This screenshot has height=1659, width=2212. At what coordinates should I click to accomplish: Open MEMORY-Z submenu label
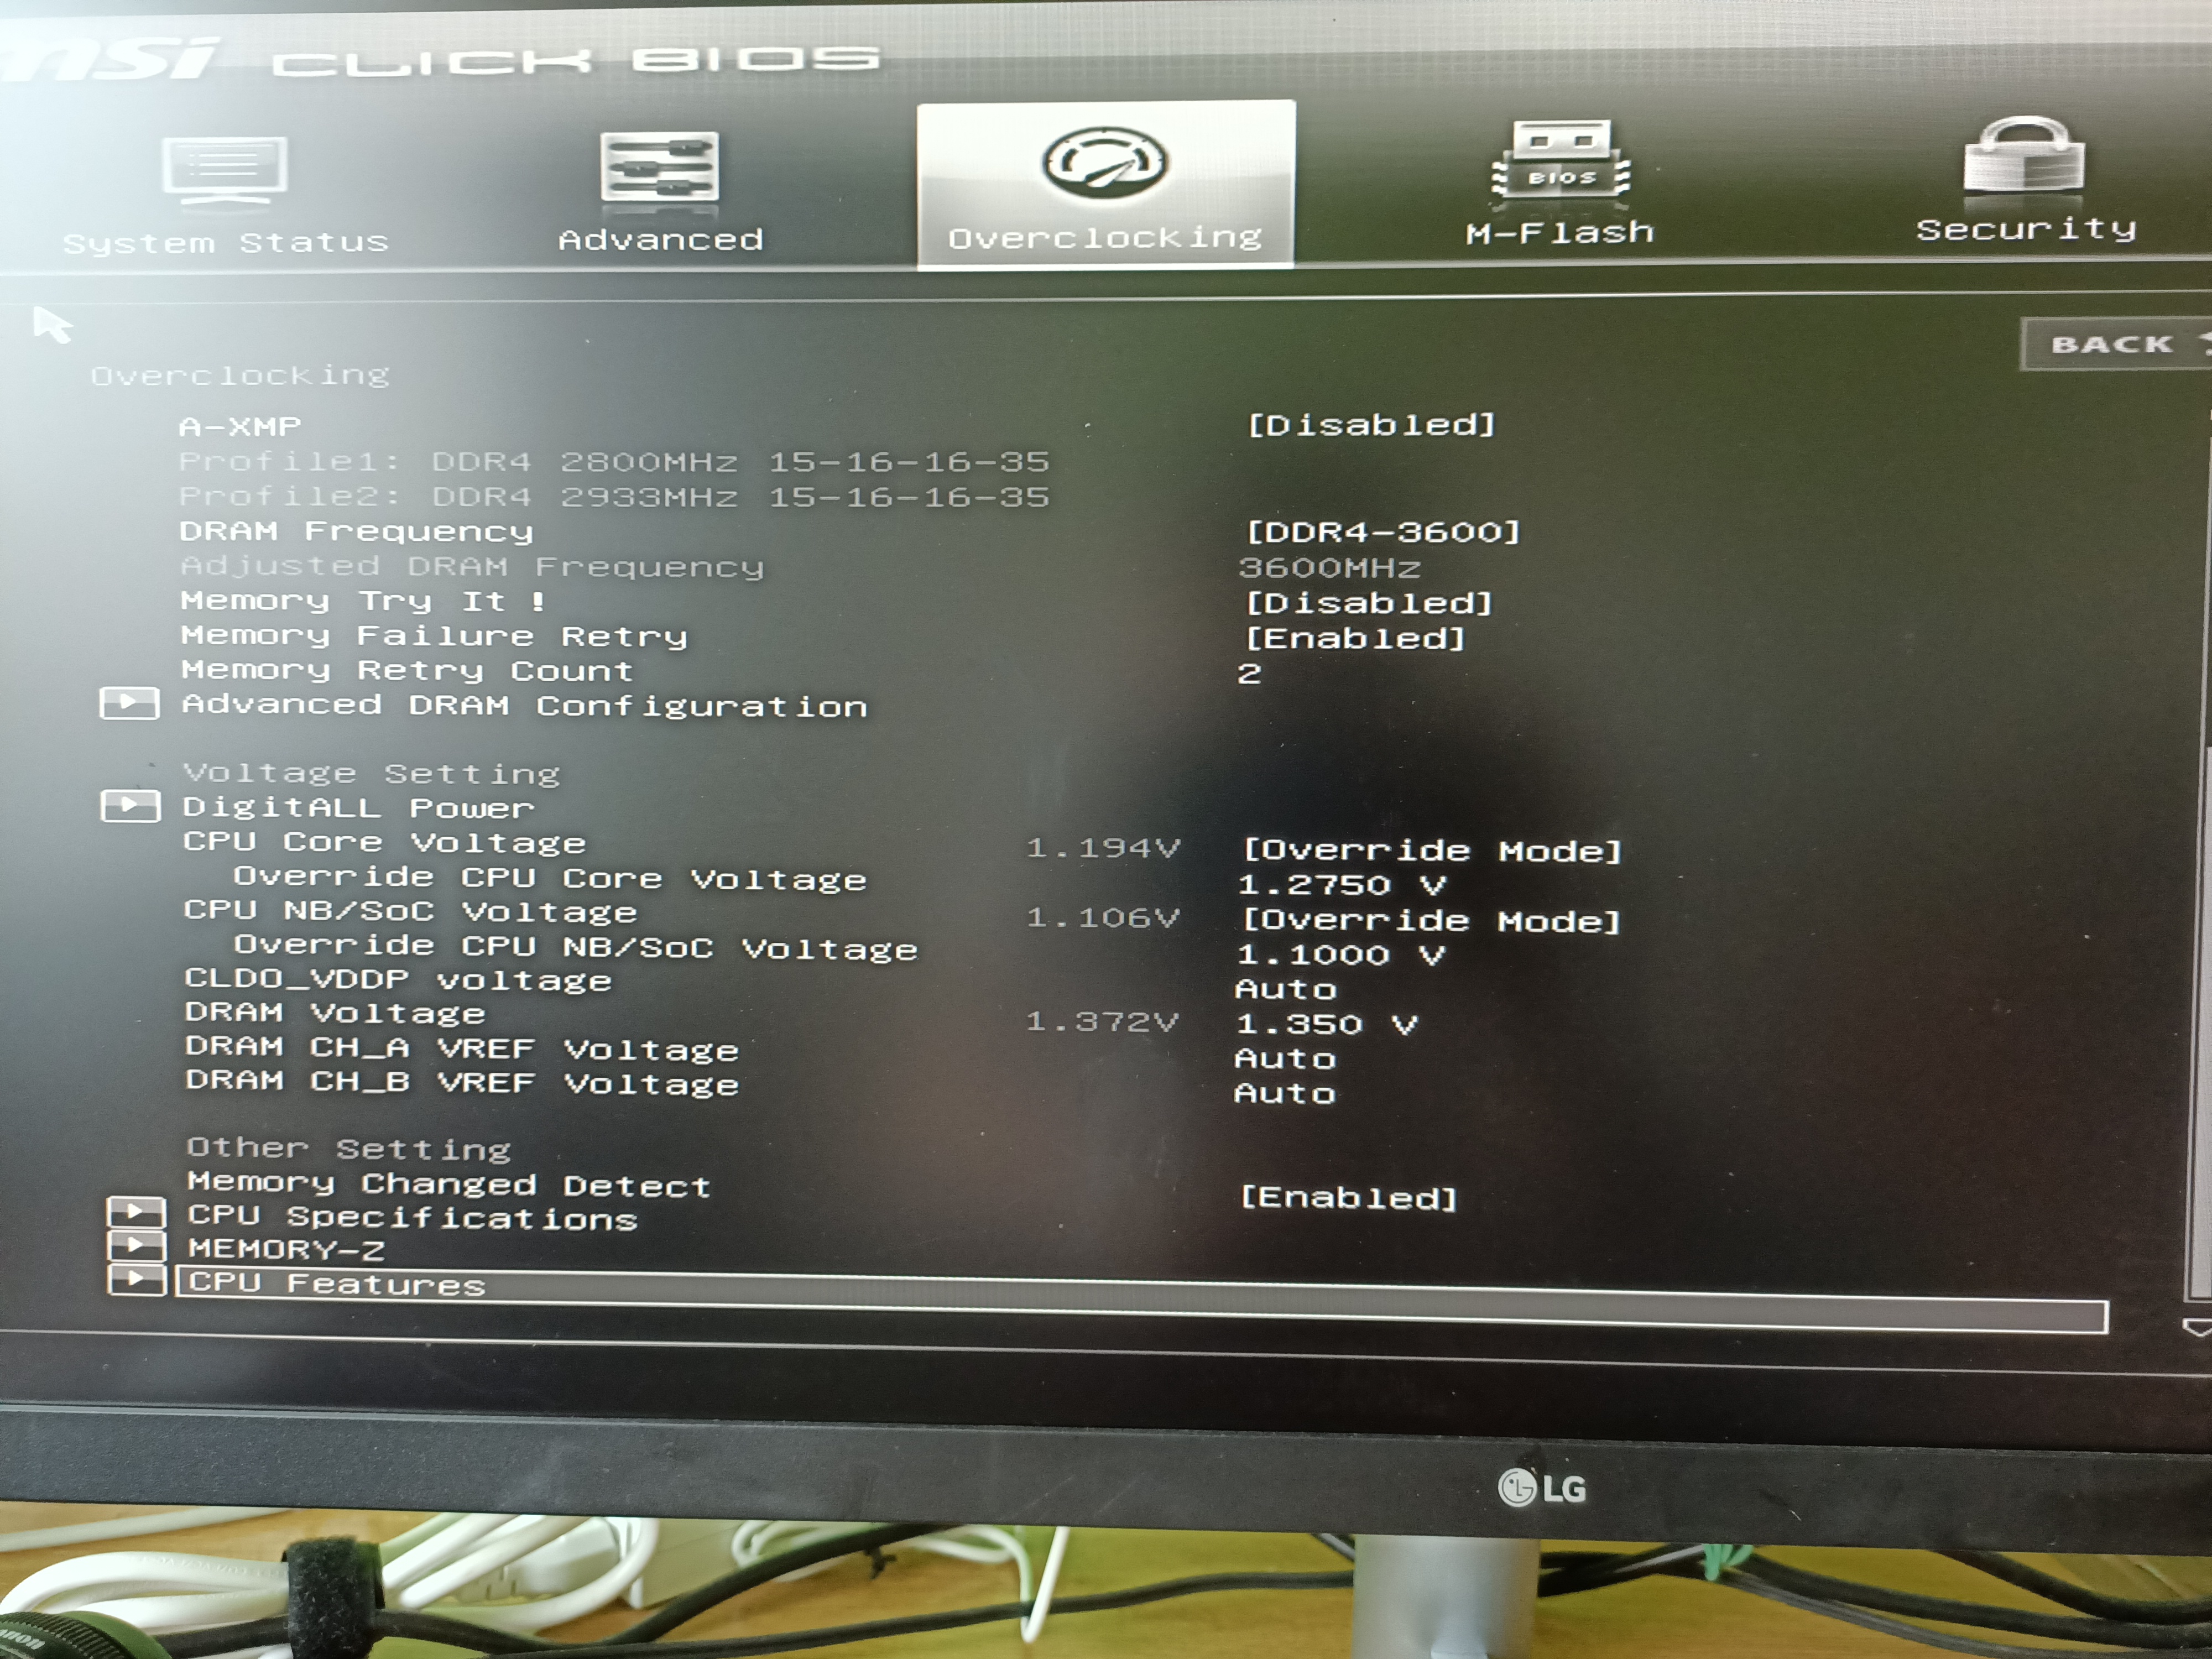tap(286, 1250)
